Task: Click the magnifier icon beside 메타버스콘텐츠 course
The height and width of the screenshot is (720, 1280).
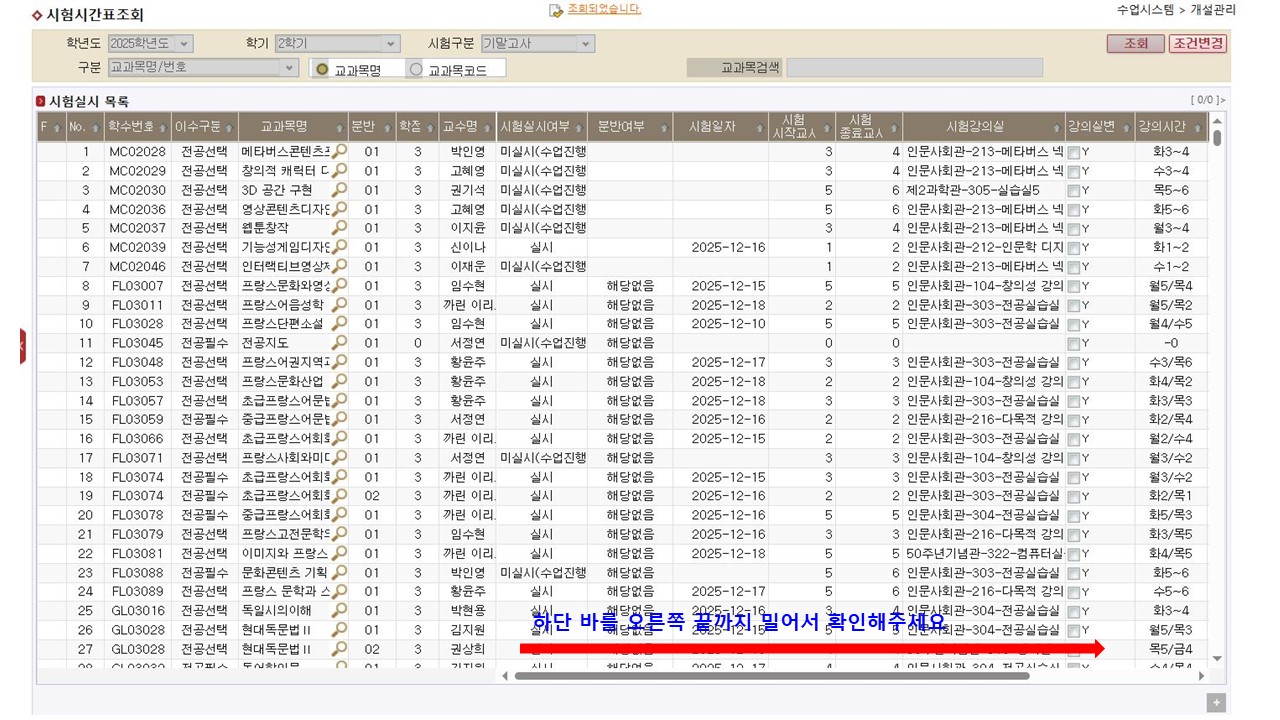Action: click(340, 152)
